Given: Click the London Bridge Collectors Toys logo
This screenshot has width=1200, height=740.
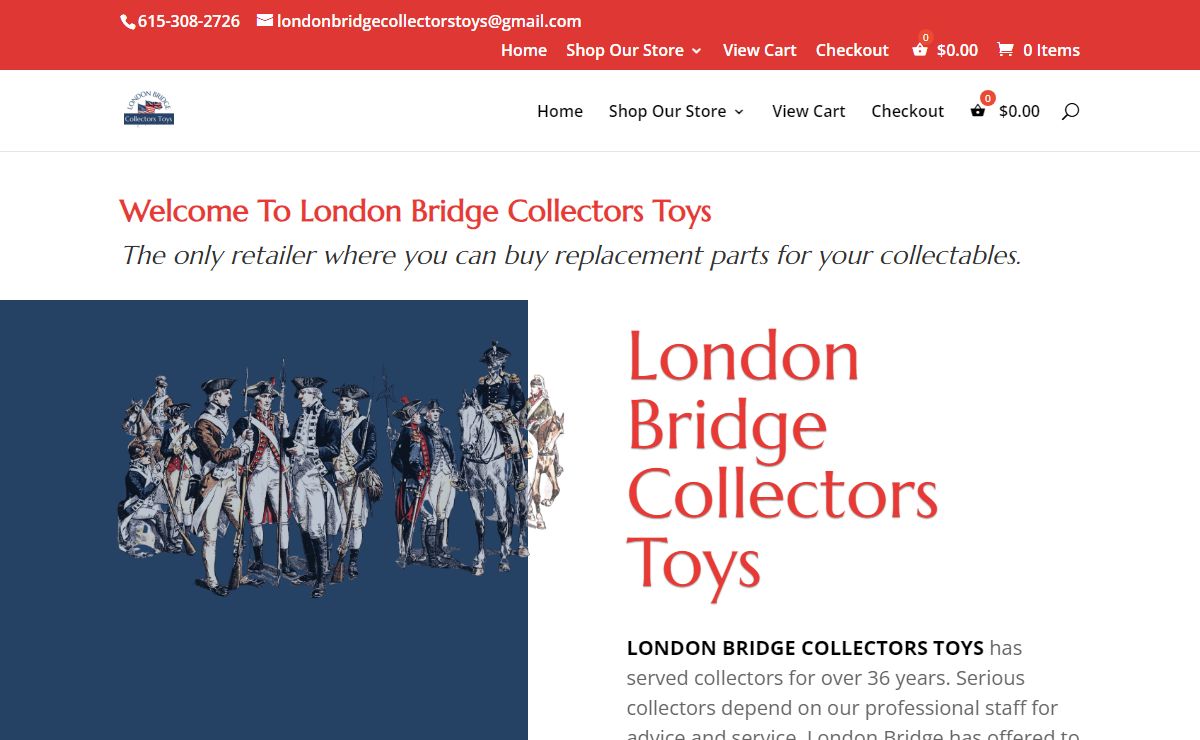Looking at the screenshot, I should (x=149, y=109).
